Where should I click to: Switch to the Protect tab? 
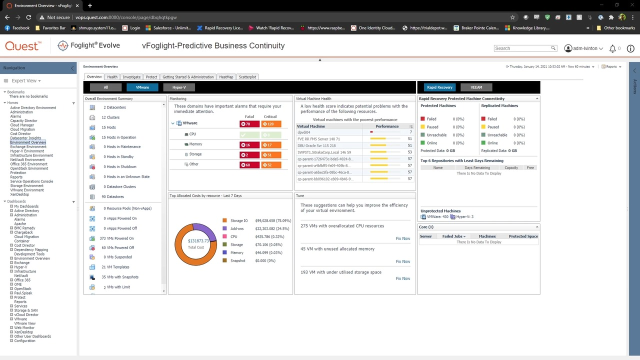click(151, 77)
